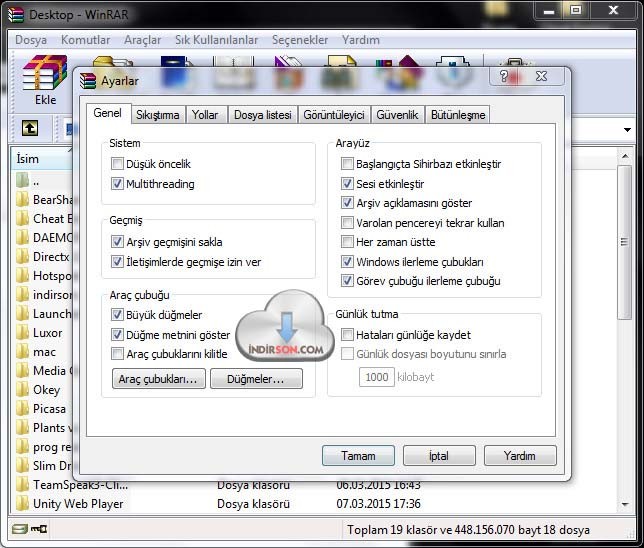
Task: Click the kilobayt size input field
Action: (377, 377)
